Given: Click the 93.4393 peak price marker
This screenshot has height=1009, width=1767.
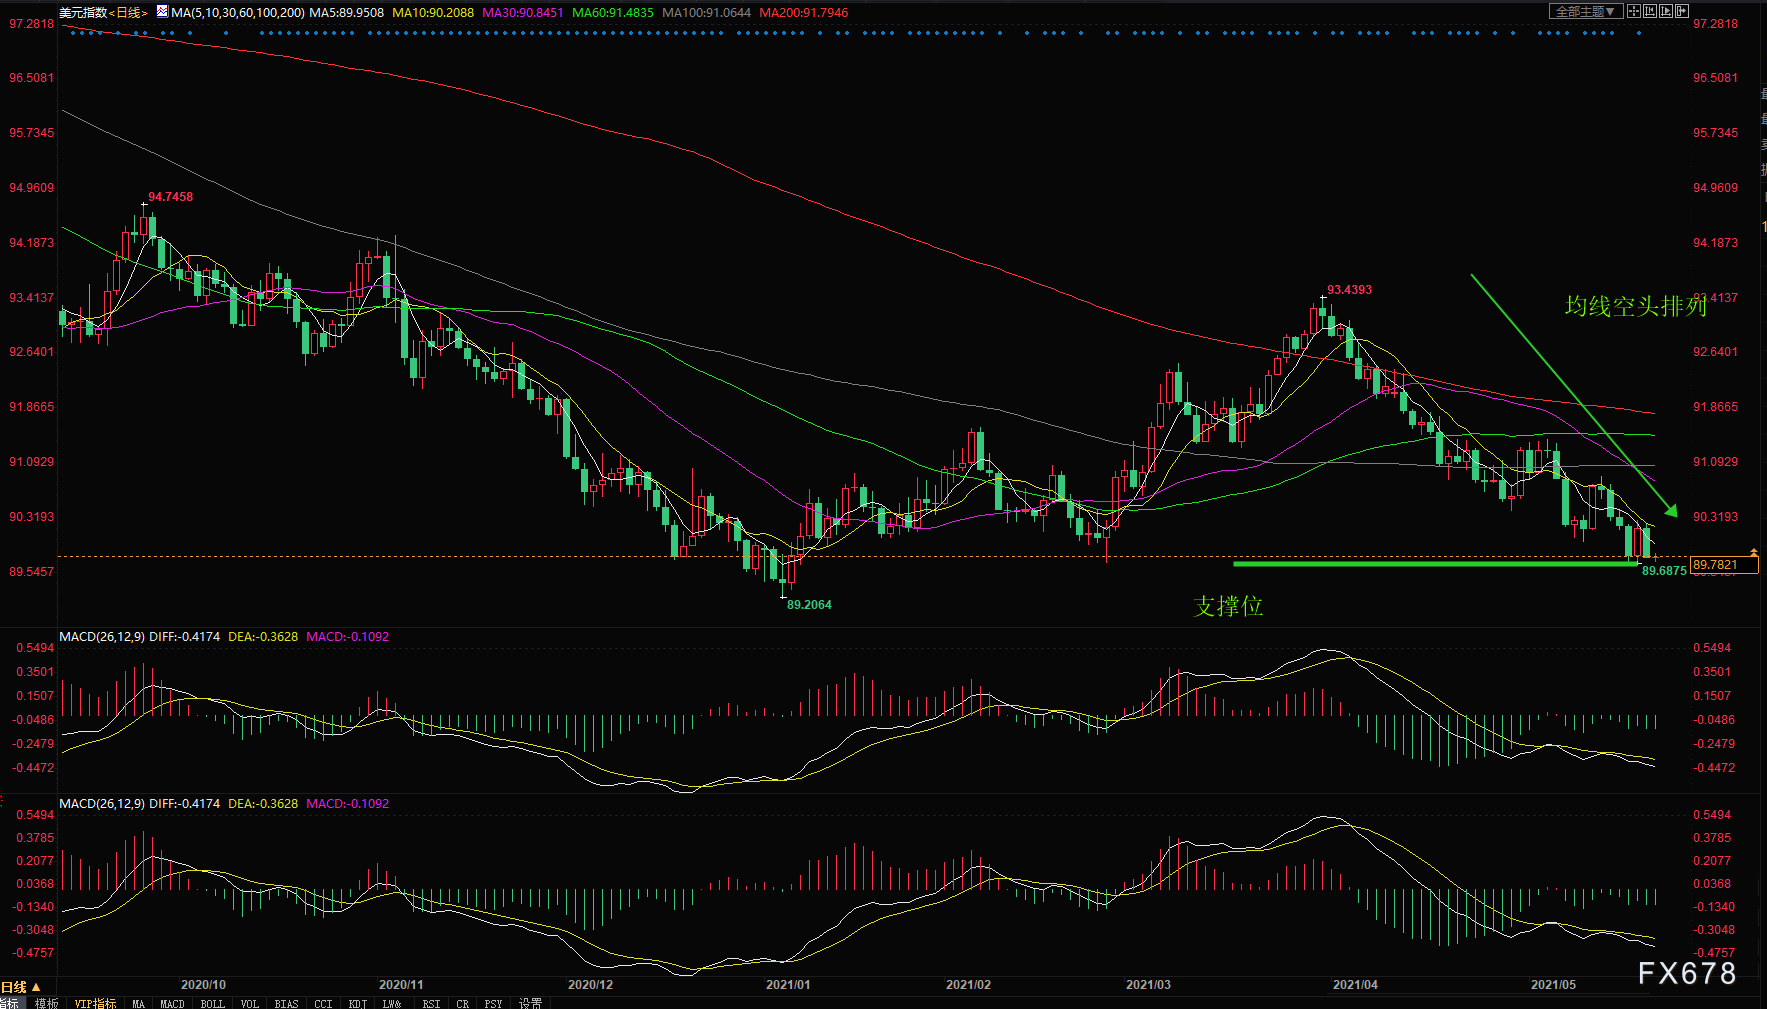Looking at the screenshot, I should (1349, 289).
